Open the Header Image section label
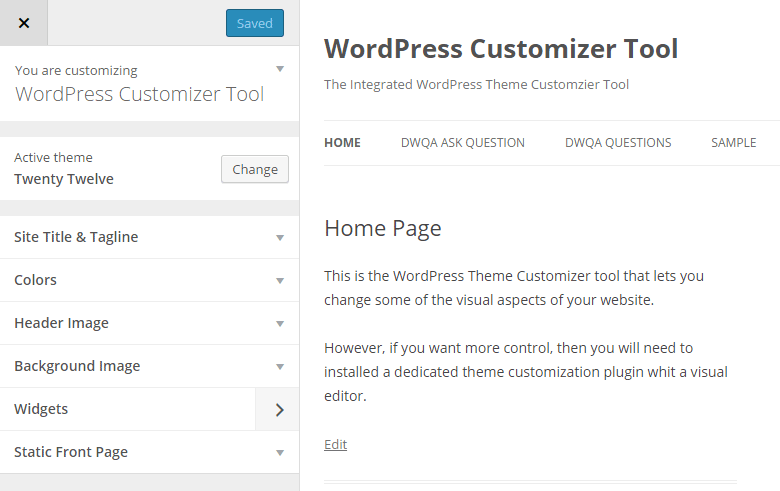 61,323
